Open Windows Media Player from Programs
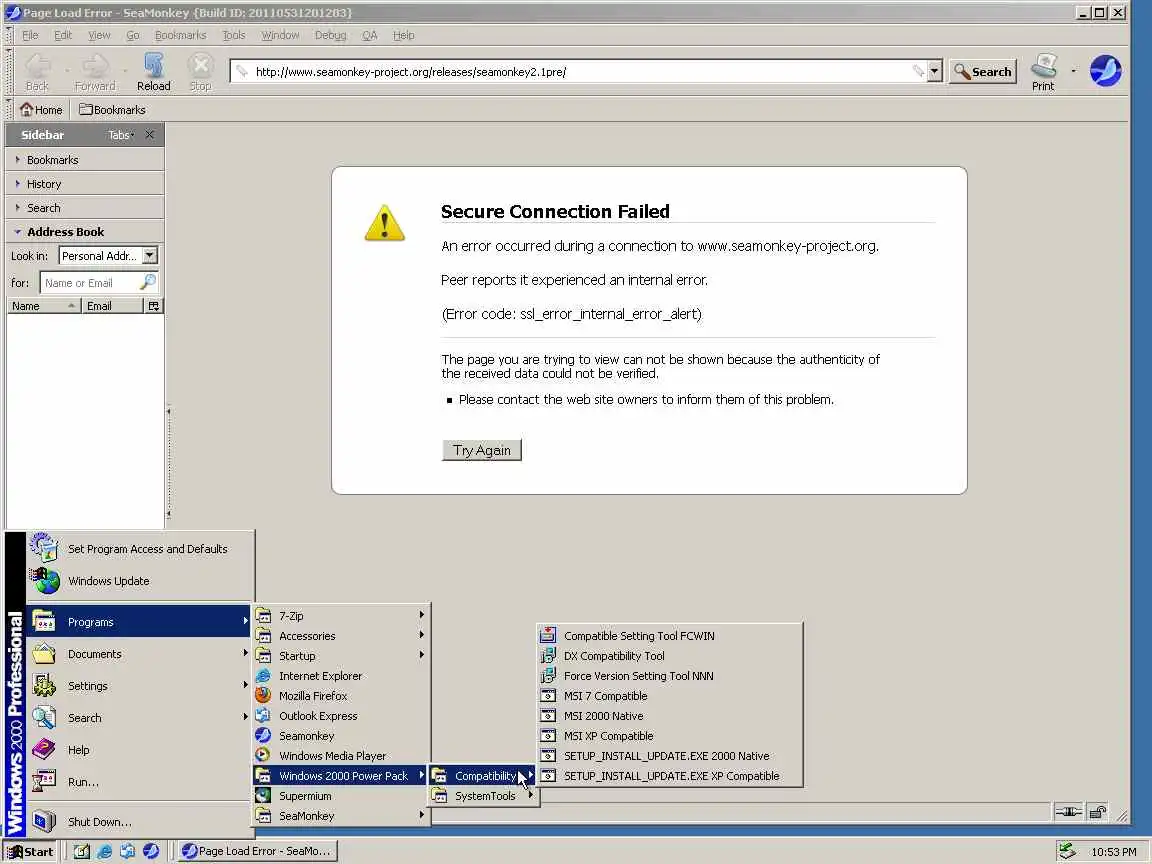 [342, 755]
